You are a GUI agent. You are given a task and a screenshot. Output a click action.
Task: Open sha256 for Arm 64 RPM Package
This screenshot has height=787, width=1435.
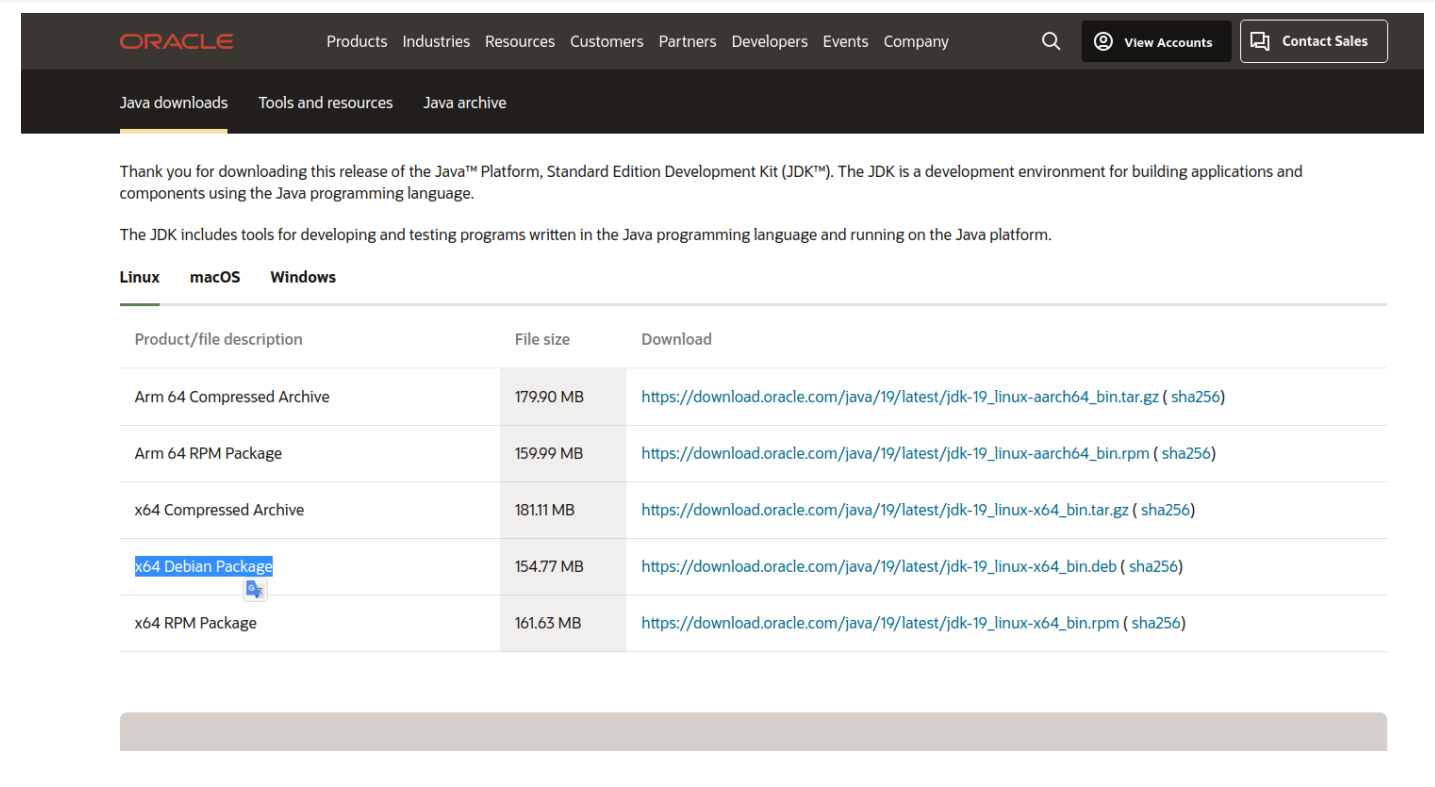pos(1187,454)
